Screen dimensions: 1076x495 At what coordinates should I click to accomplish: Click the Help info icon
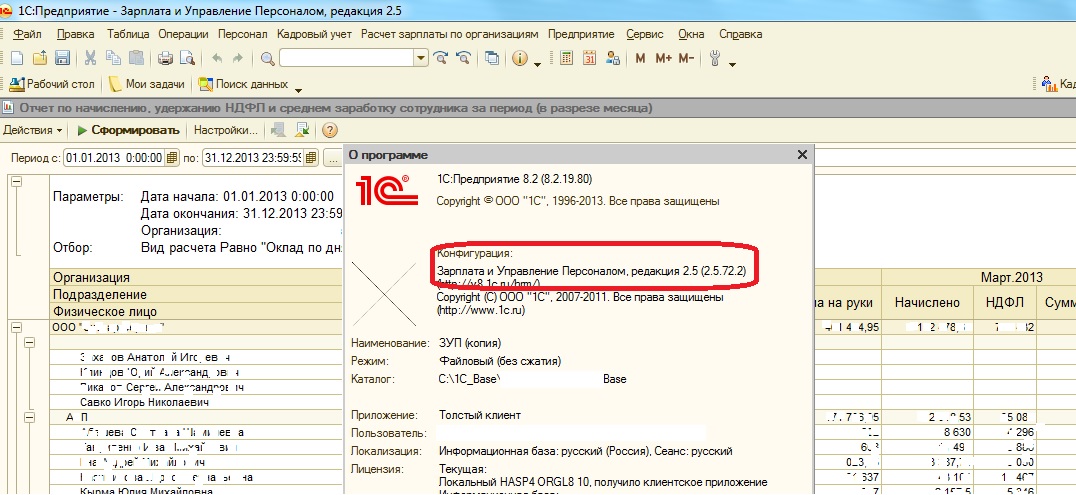pyautogui.click(x=519, y=58)
